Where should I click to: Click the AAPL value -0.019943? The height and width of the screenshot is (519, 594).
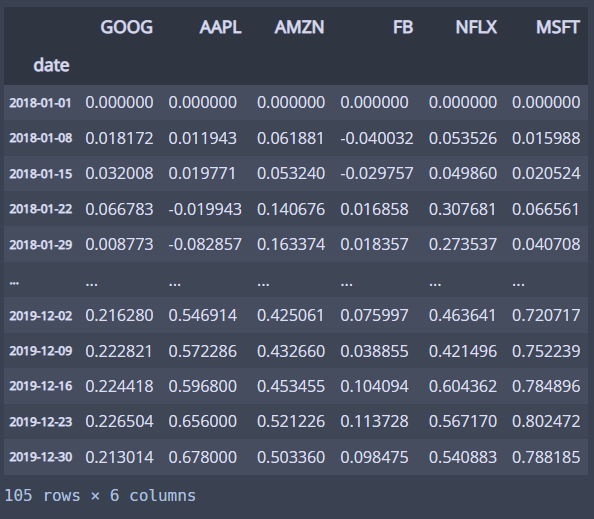(205, 209)
